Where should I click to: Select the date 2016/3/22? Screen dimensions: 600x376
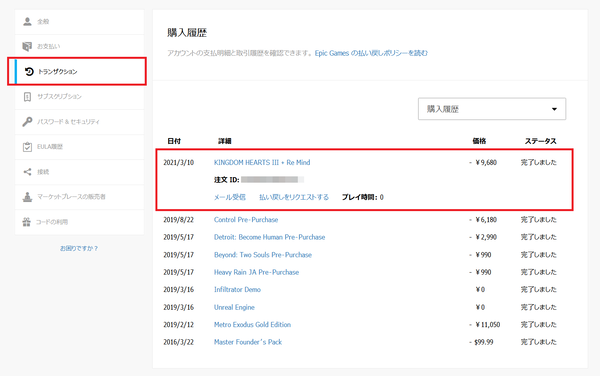tap(179, 342)
